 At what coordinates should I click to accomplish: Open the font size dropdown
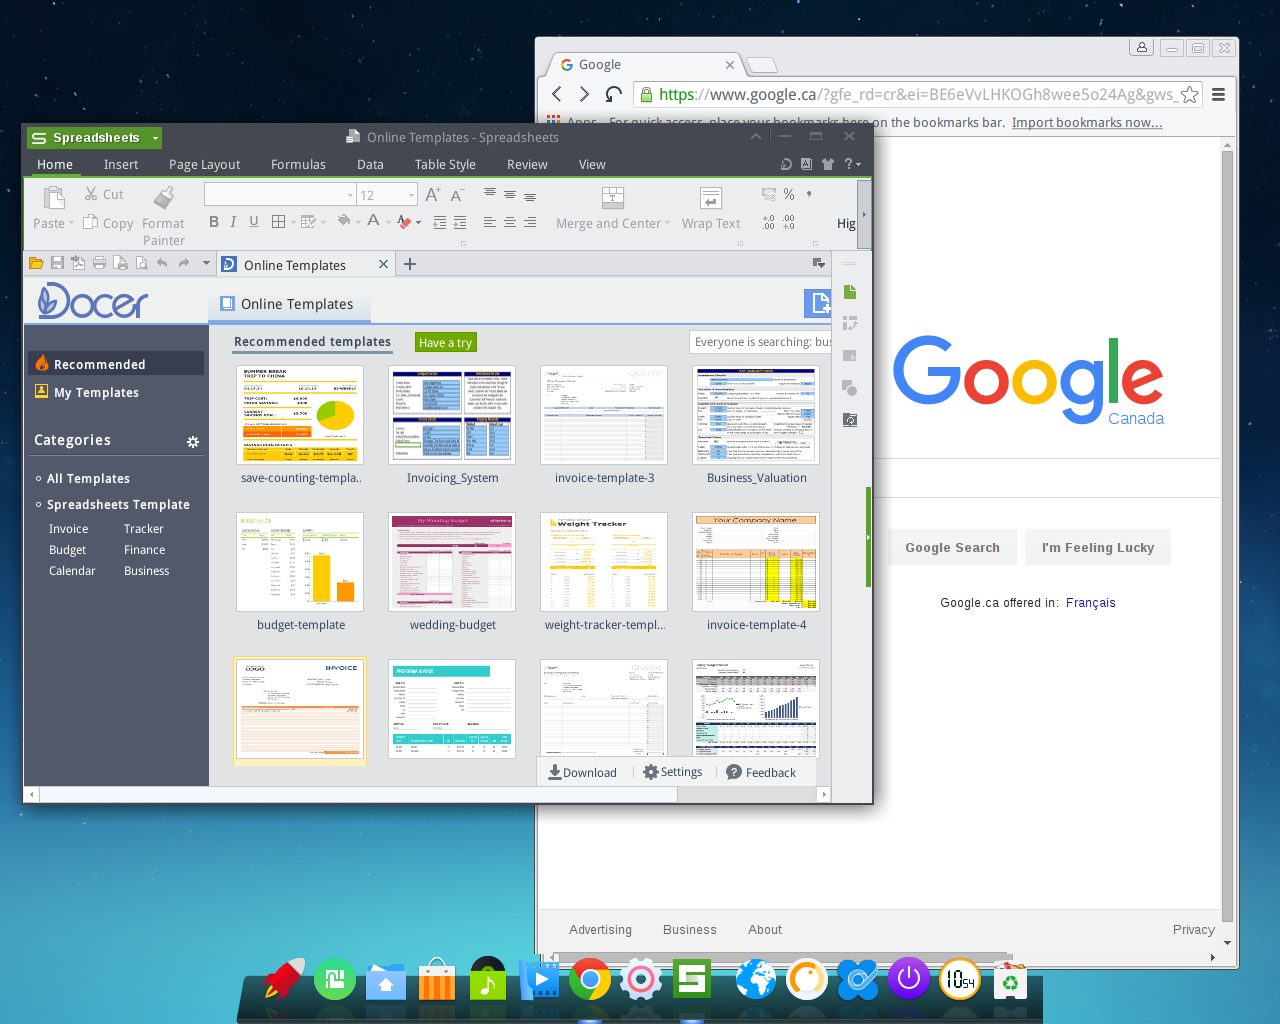(x=411, y=195)
